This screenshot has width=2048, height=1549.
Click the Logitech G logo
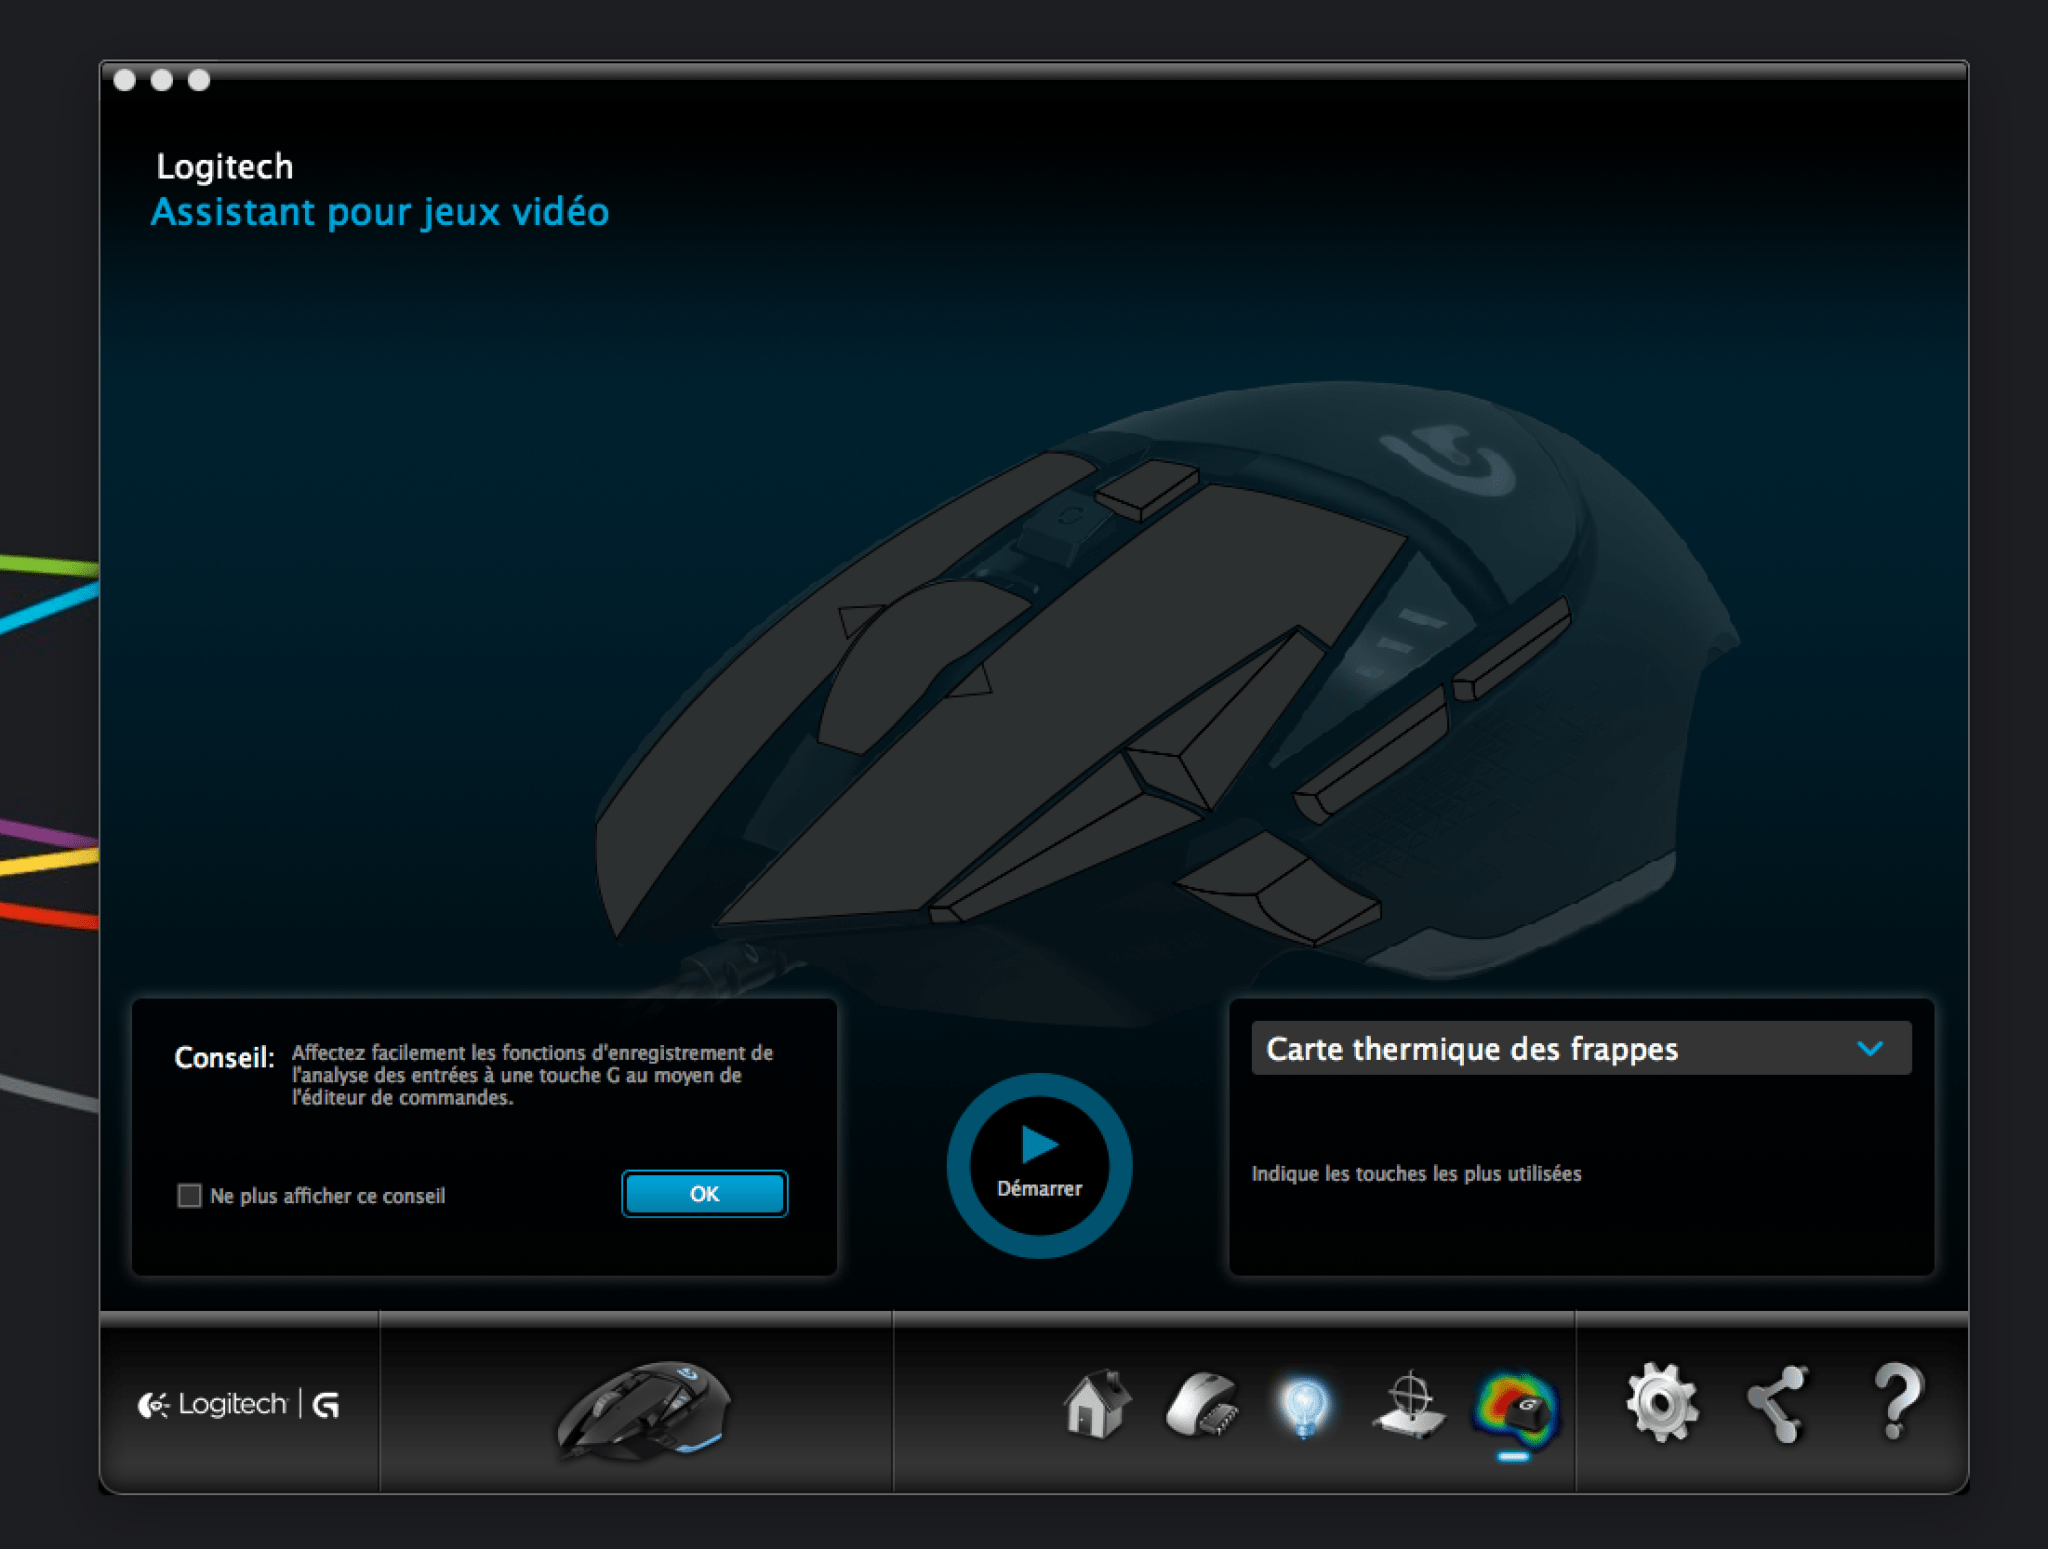(x=239, y=1405)
